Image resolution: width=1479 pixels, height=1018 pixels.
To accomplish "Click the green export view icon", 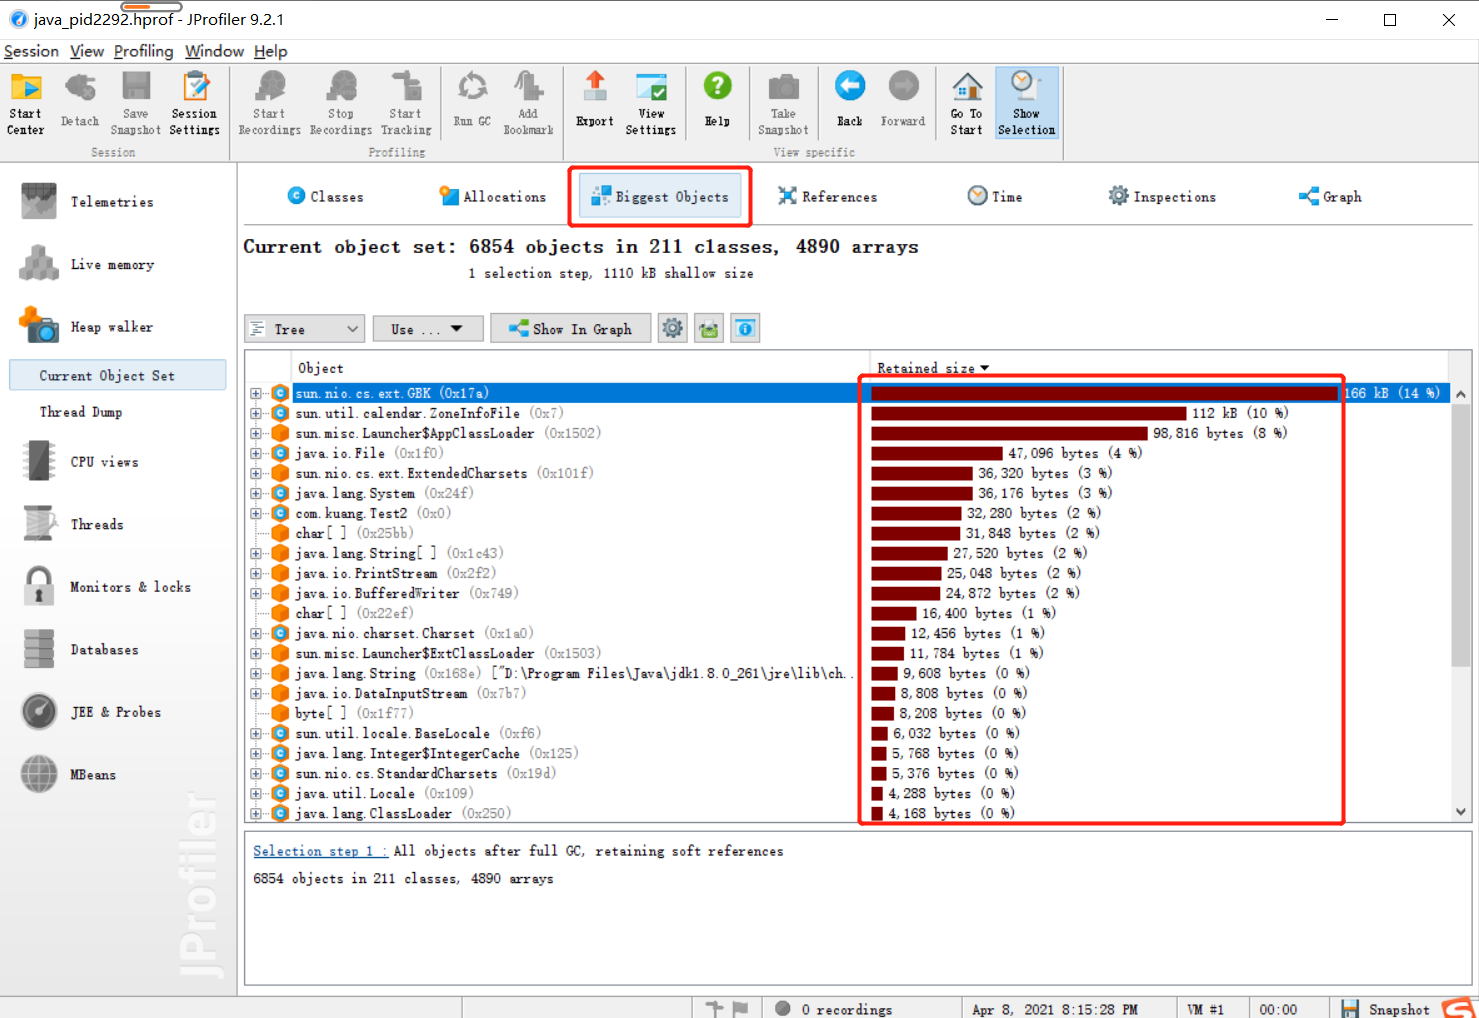I will (709, 329).
